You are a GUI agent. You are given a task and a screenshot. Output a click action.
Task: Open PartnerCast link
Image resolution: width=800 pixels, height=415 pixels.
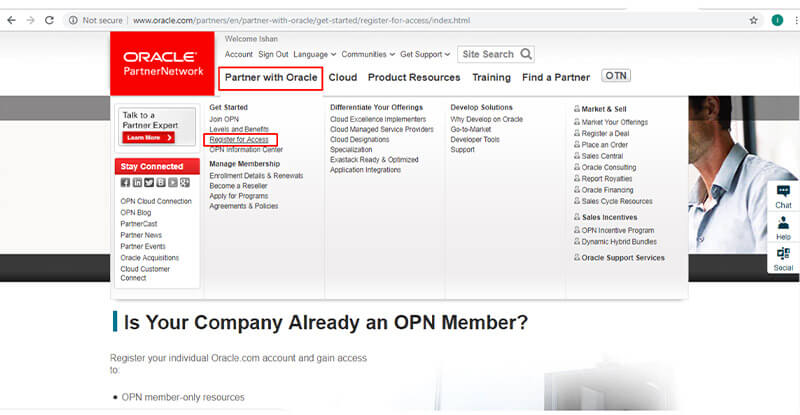[x=139, y=224]
